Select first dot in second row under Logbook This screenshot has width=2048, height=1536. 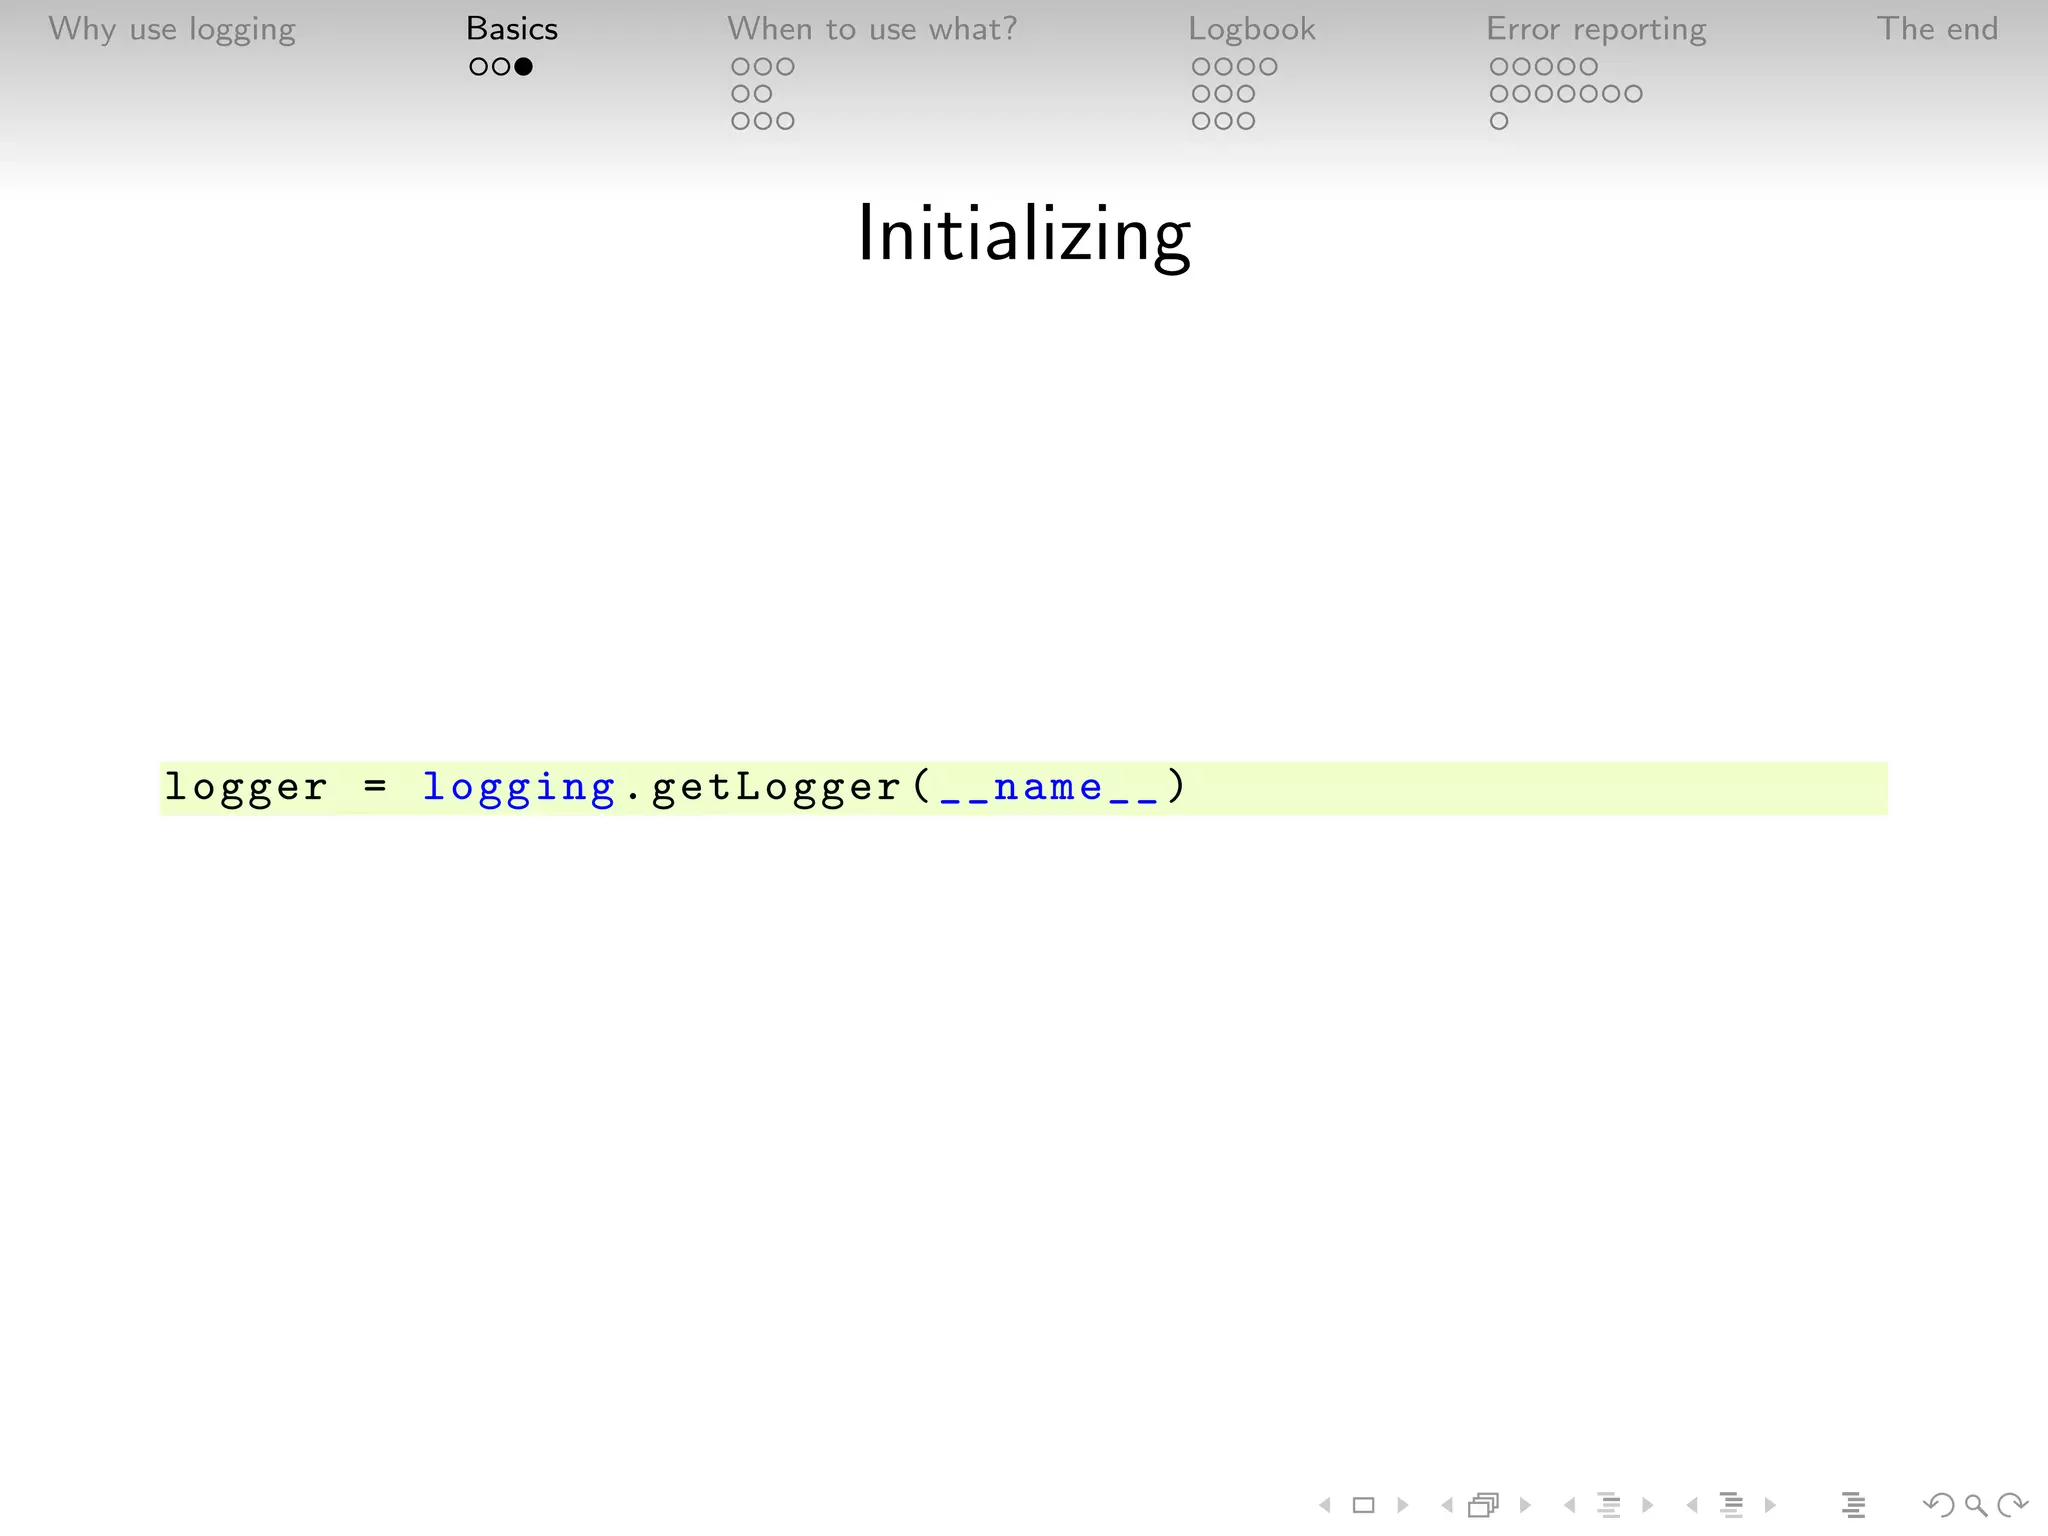(1202, 94)
